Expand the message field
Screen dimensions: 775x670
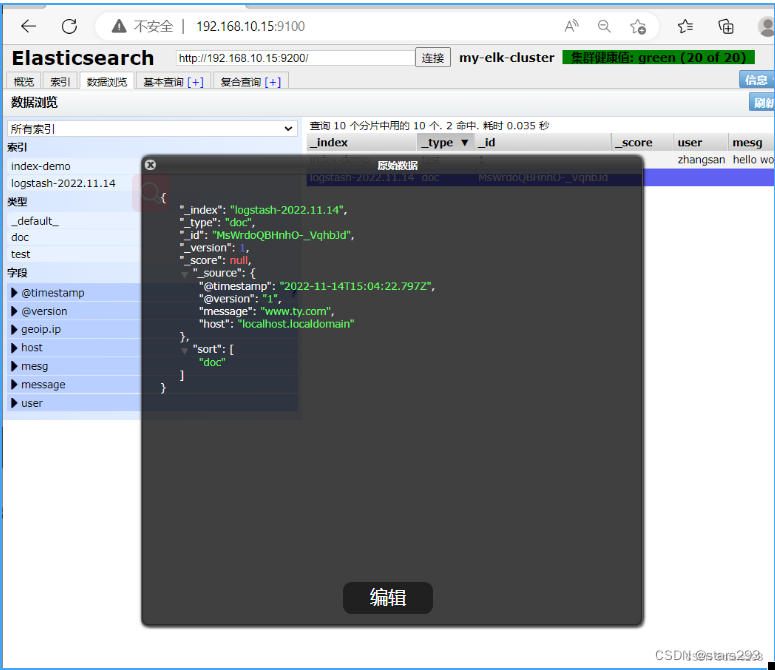pyautogui.click(x=14, y=384)
